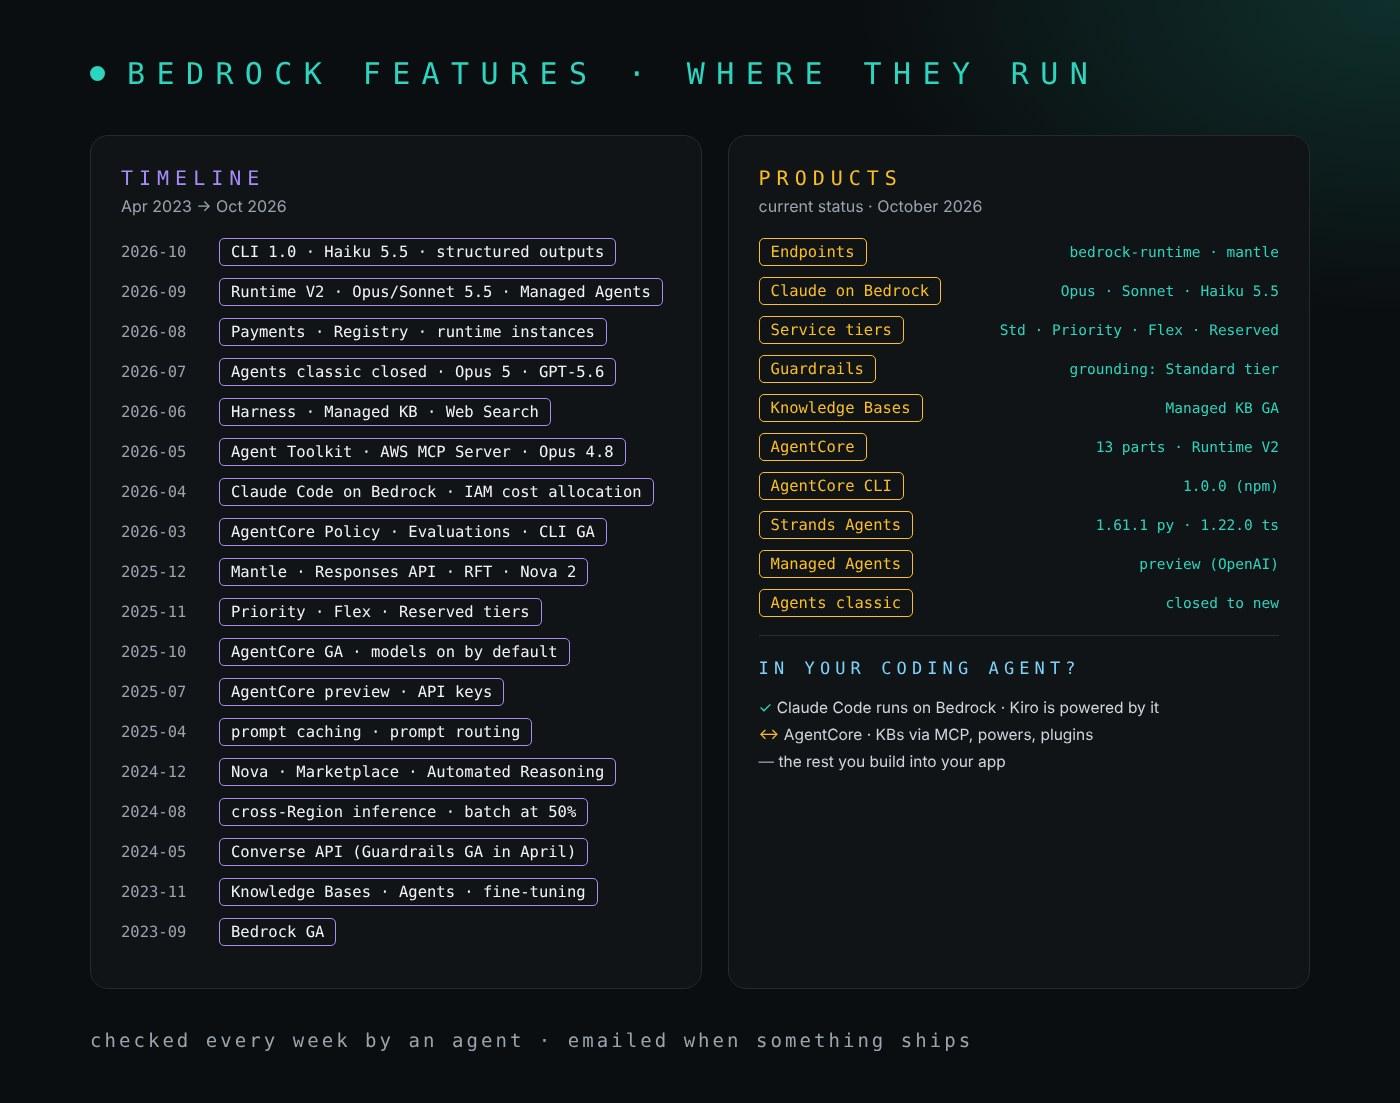
Task: Open AgentCore GA models on by default
Action: pyautogui.click(x=394, y=652)
